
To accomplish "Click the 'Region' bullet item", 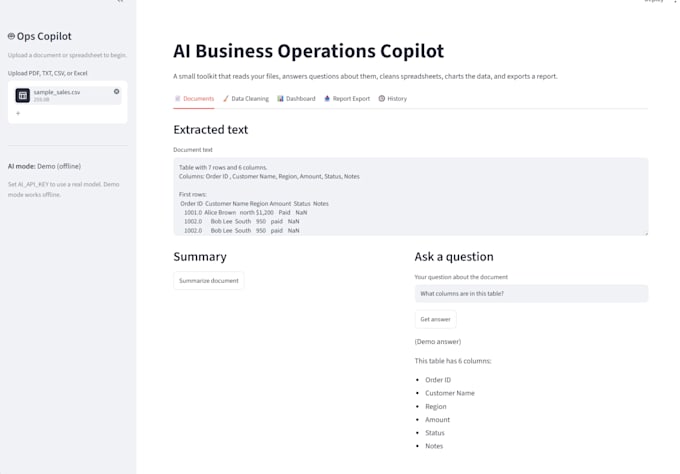I will pos(435,406).
